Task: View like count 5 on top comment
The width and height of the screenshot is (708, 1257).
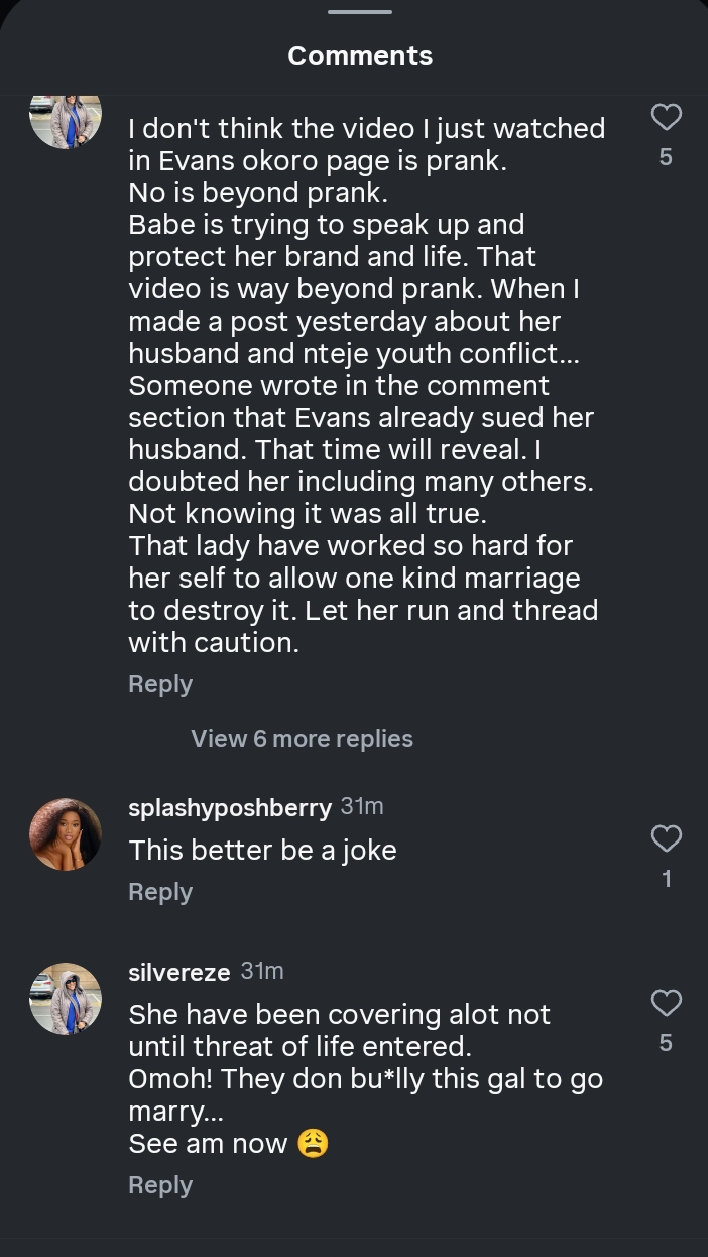Action: coord(666,157)
